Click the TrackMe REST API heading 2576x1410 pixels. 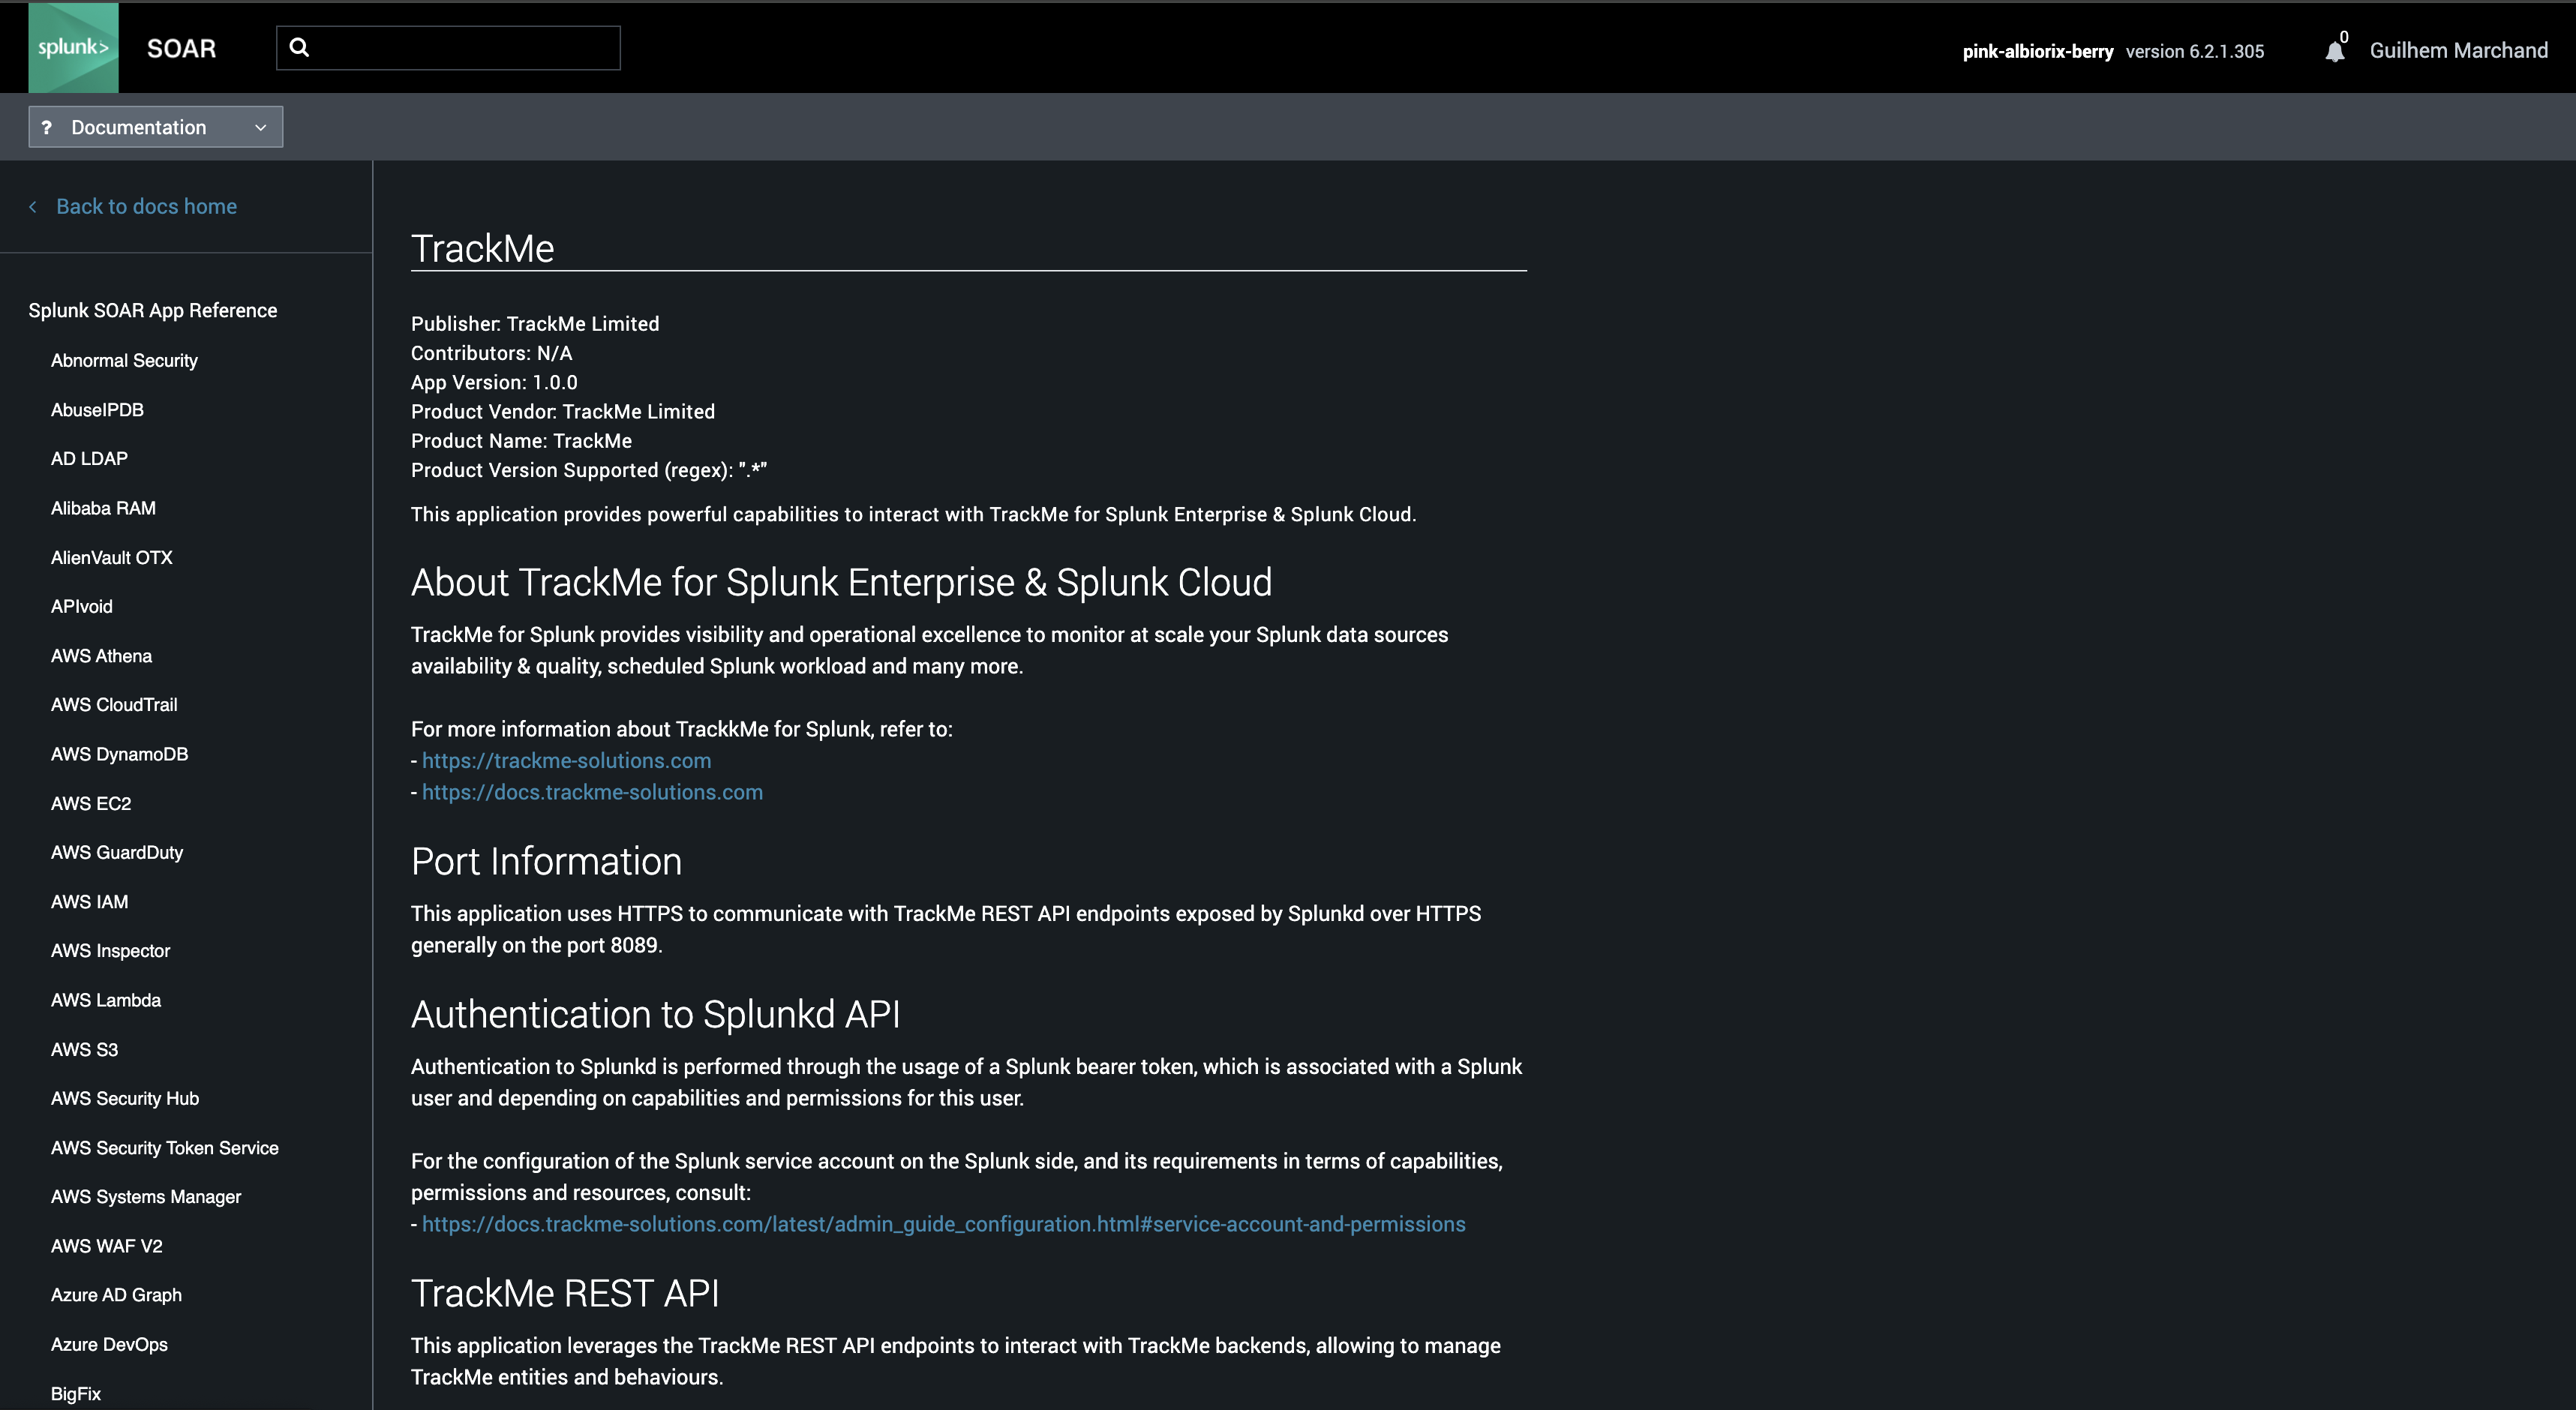point(565,1293)
